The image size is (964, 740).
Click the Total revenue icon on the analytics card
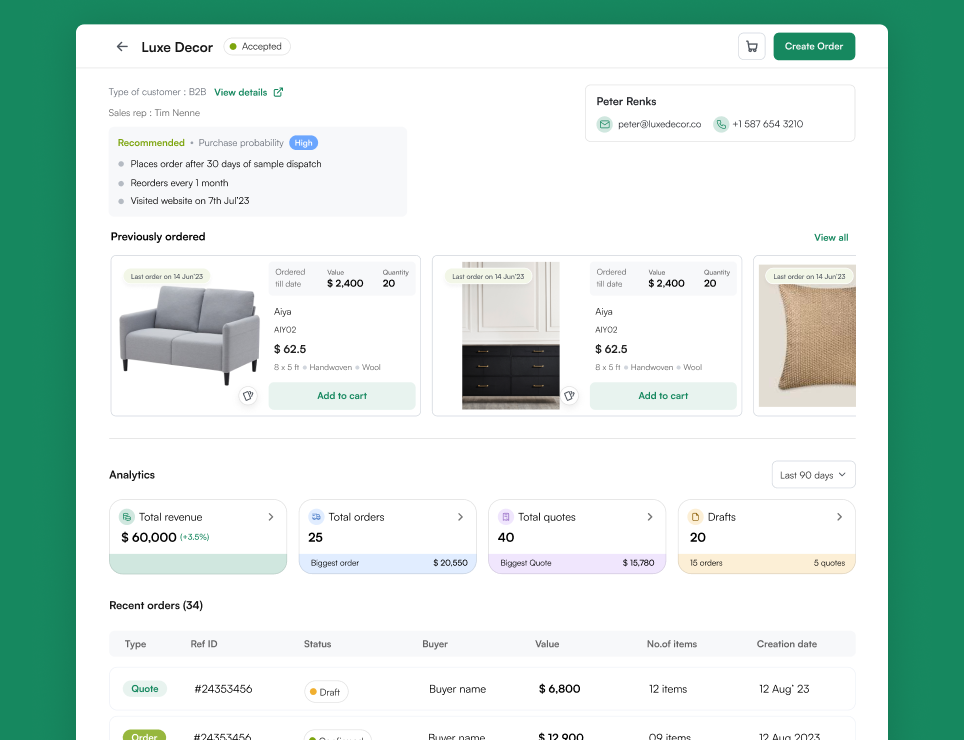tap(126, 517)
